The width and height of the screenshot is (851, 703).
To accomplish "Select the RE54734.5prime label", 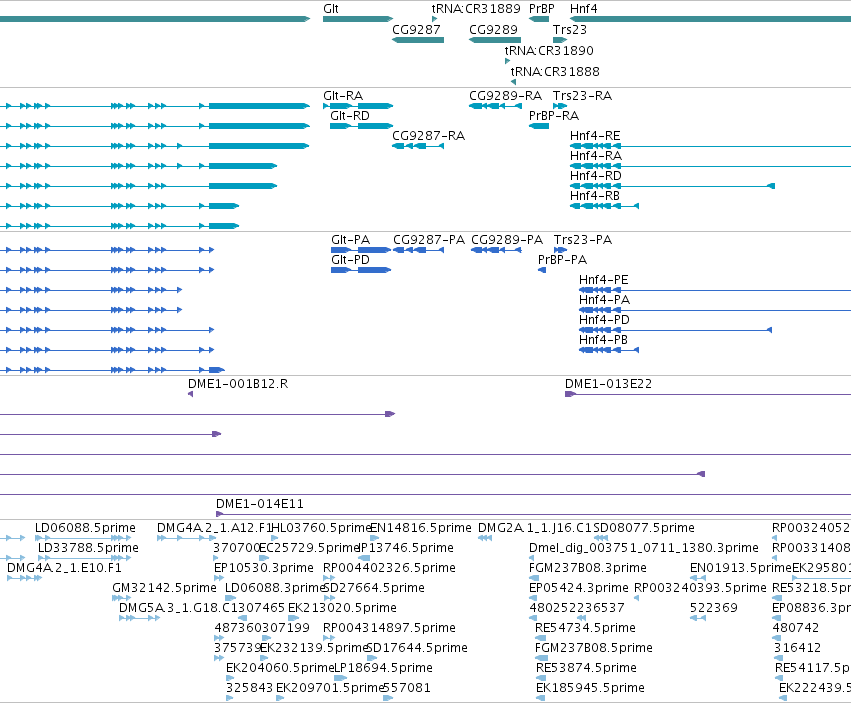I will 585,628.
